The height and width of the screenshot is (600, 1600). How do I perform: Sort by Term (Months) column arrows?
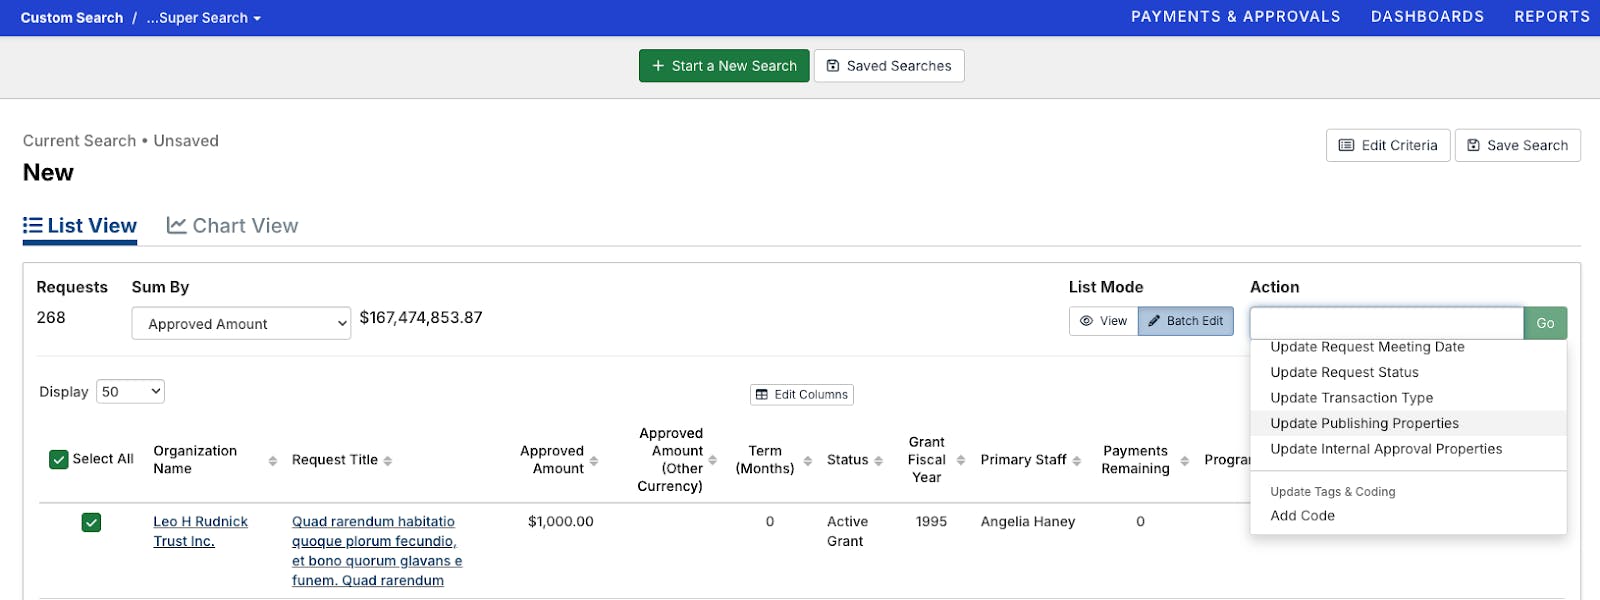tap(808, 461)
